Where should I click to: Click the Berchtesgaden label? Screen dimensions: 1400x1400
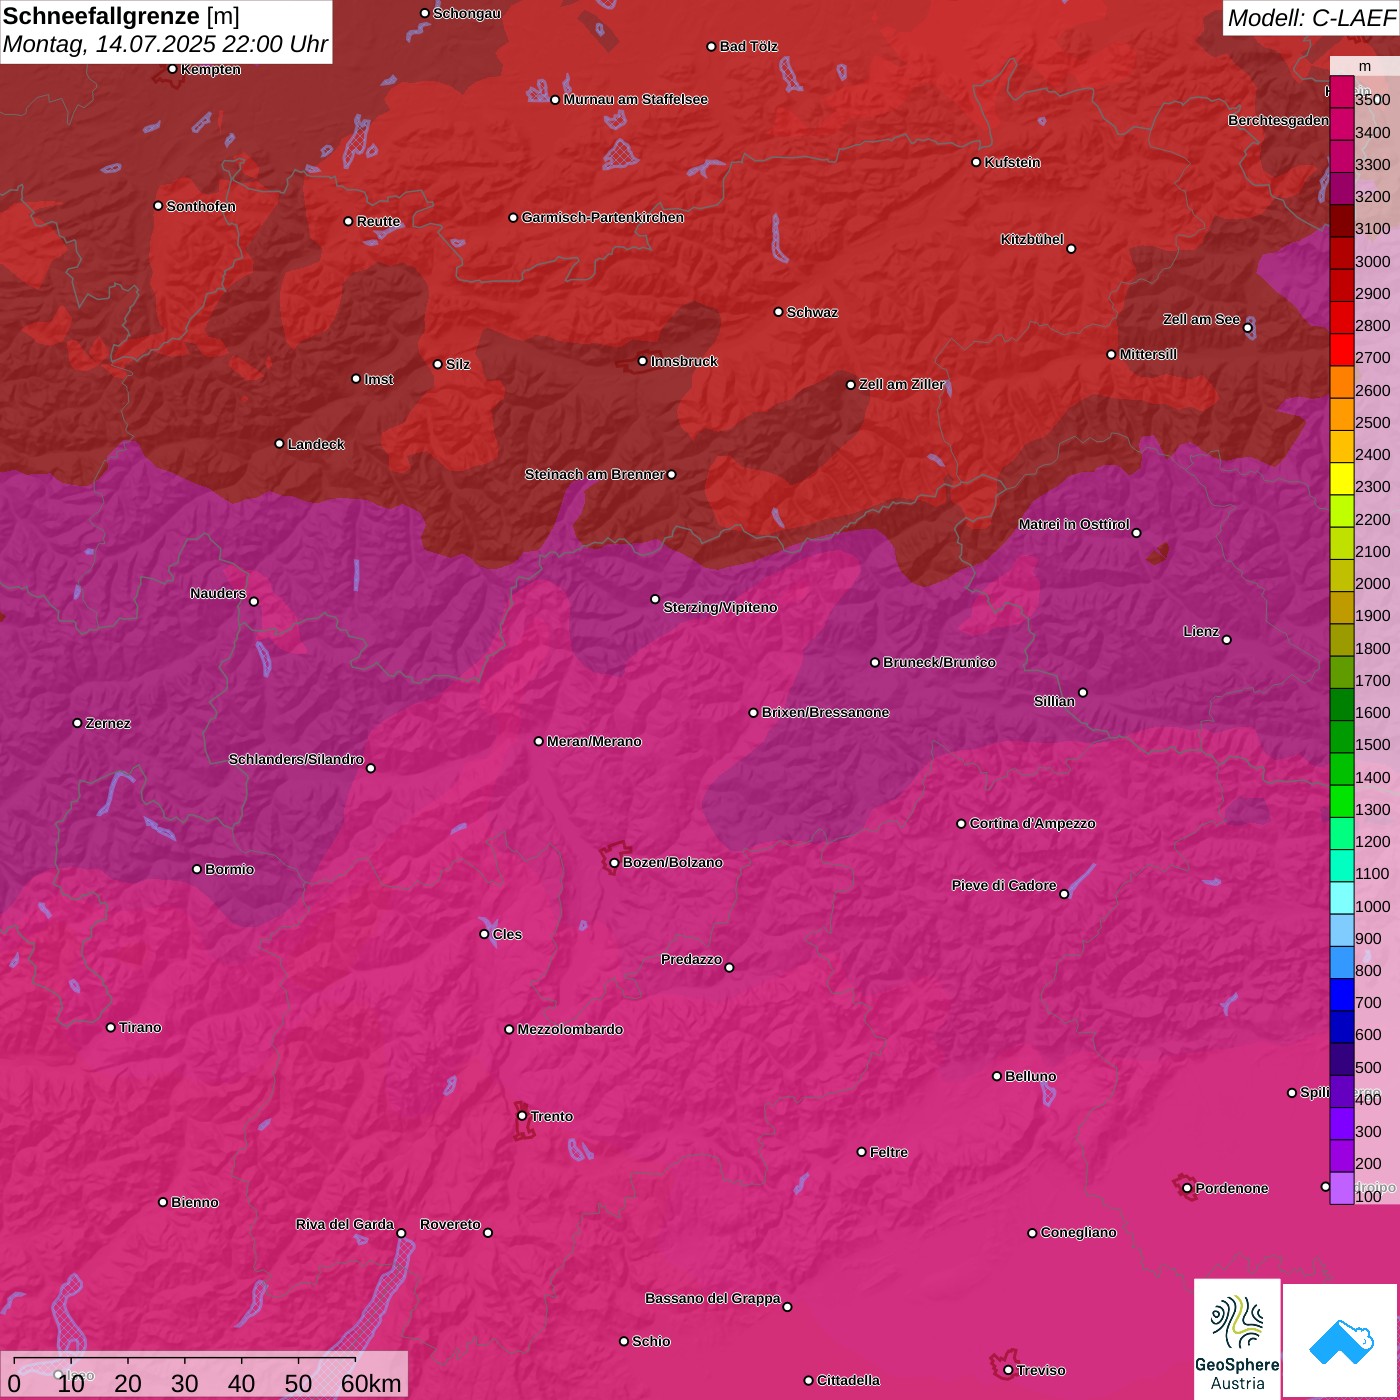tap(1278, 120)
